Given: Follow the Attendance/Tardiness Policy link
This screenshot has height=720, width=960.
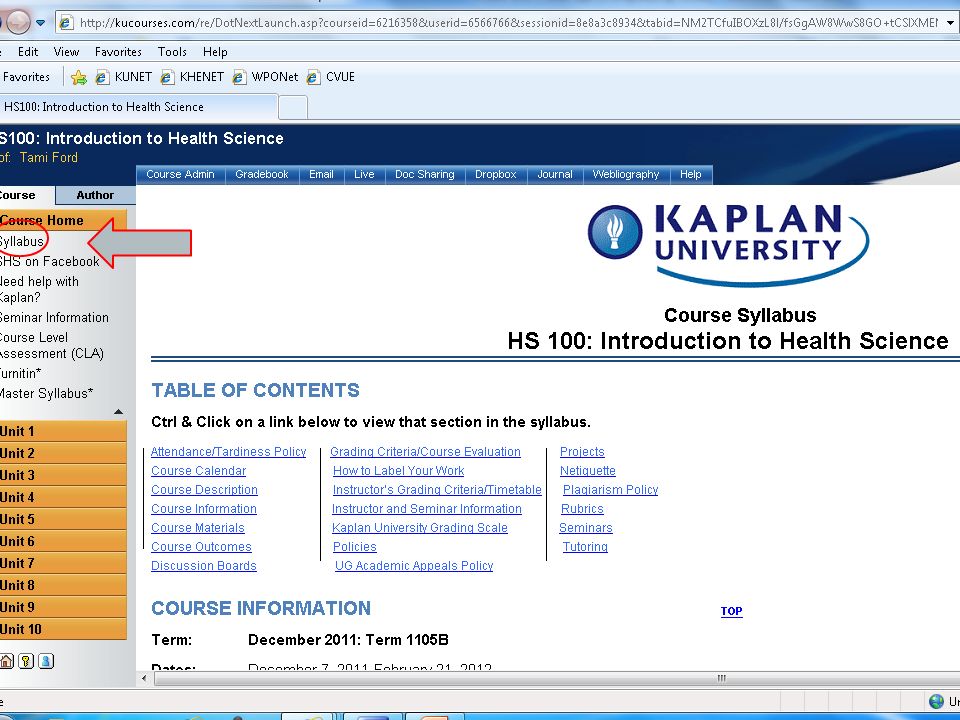Looking at the screenshot, I should (x=228, y=452).
